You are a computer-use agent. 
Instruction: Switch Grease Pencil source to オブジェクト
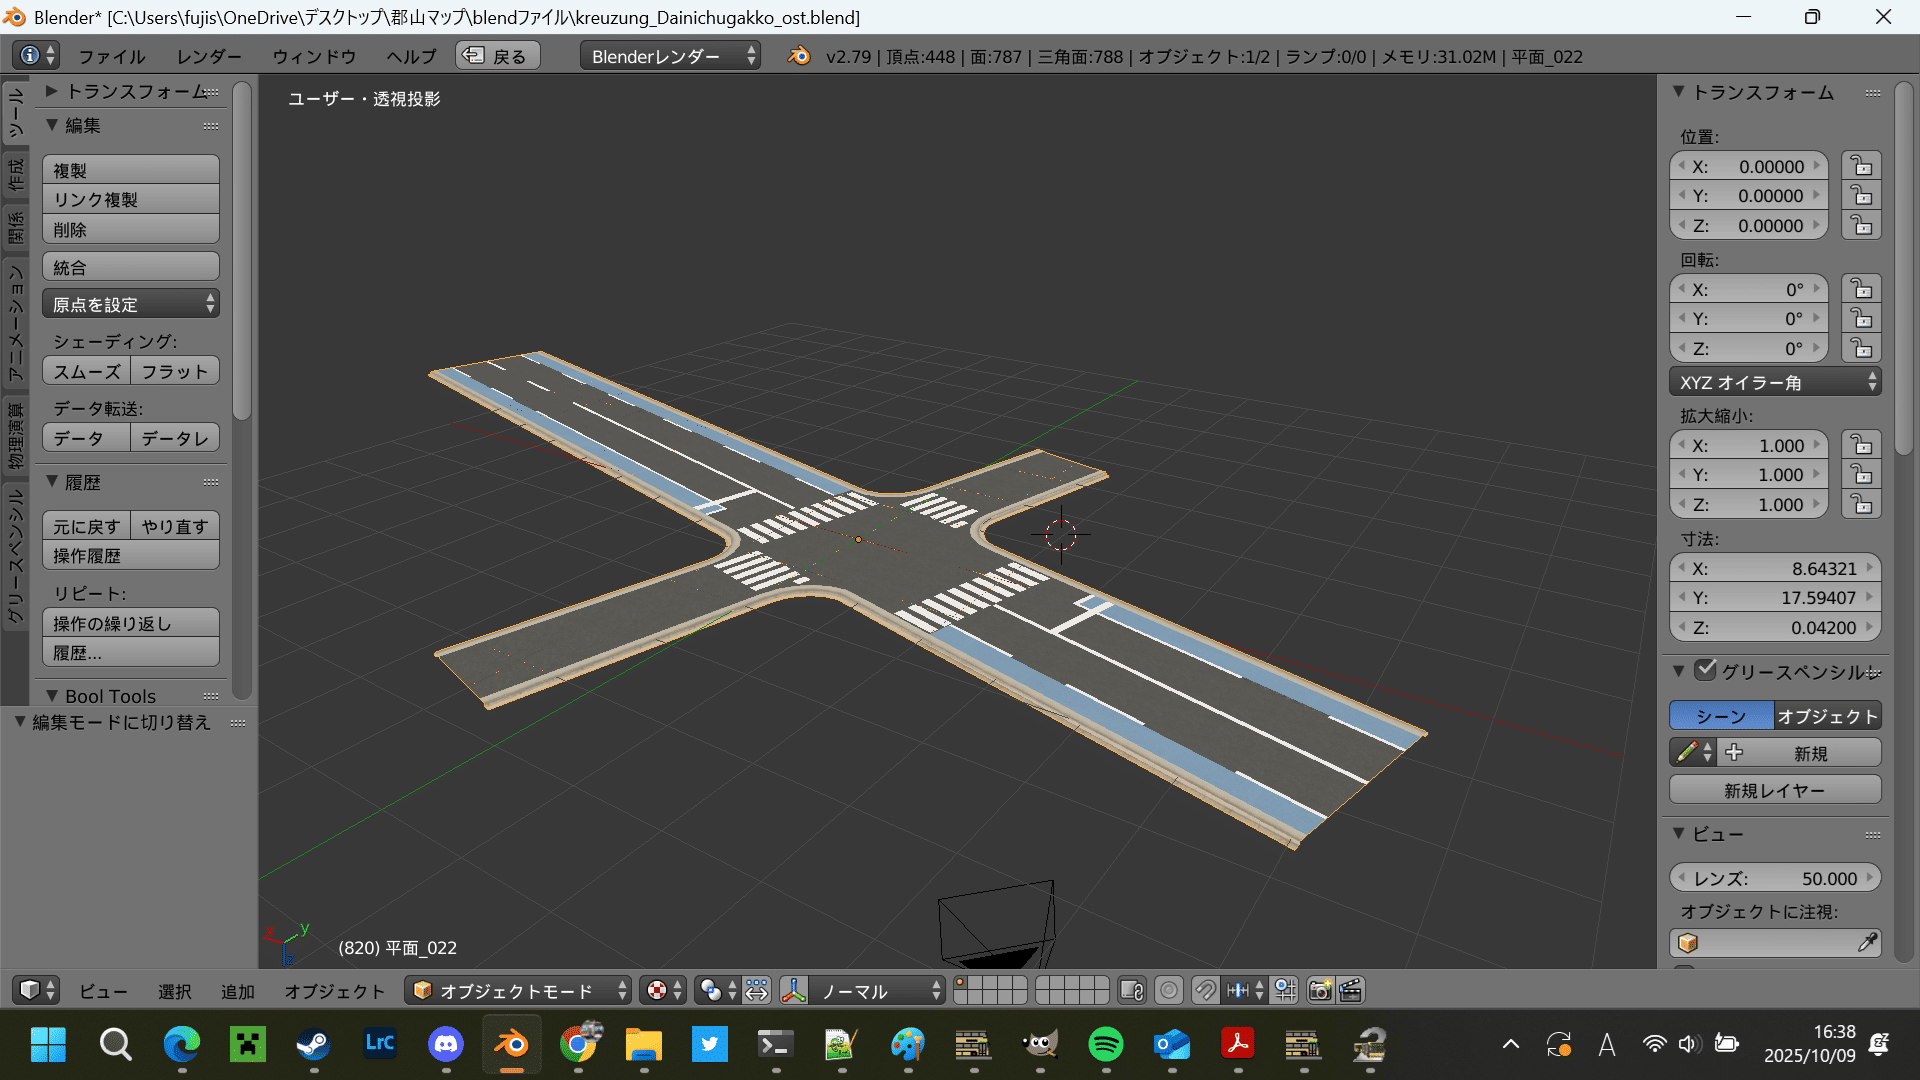coord(1827,716)
